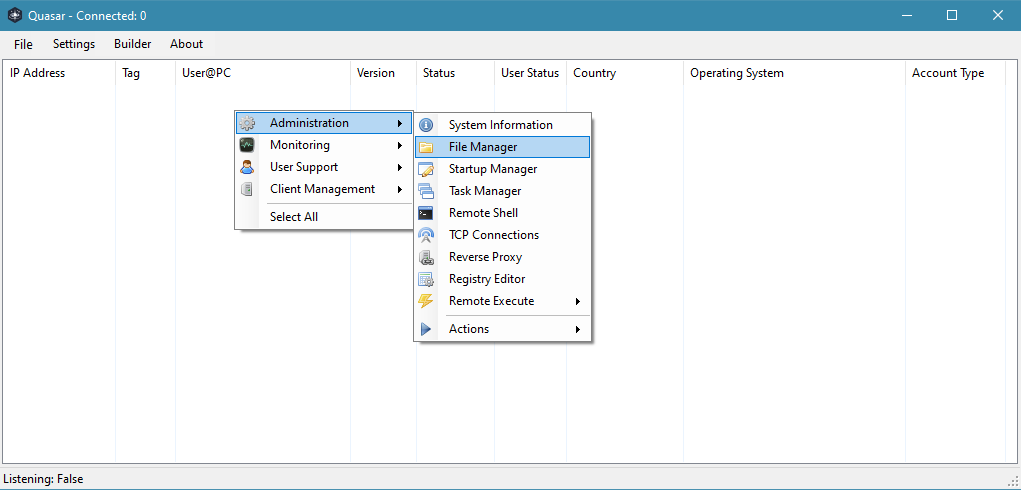
Task: Click the Client Management server icon
Action: click(247, 189)
